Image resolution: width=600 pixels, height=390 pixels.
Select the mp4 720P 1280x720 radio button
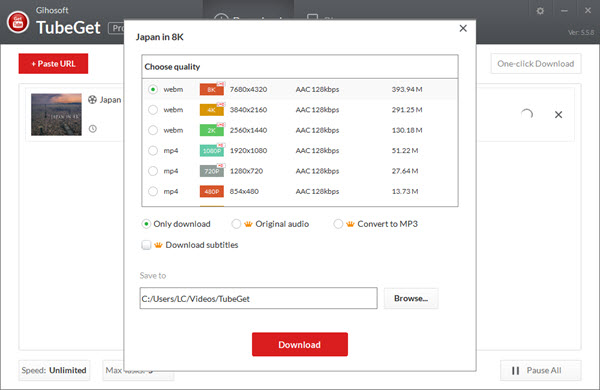tap(153, 171)
